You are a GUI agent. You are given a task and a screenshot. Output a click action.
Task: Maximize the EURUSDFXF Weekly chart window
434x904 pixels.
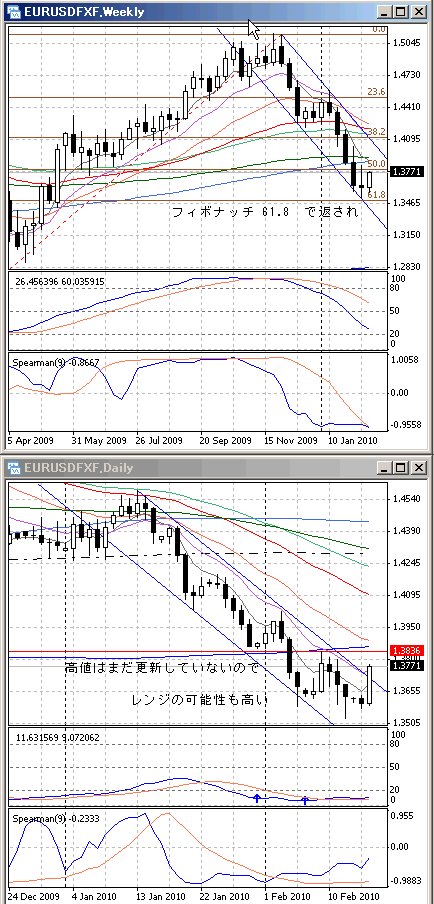coord(401,12)
